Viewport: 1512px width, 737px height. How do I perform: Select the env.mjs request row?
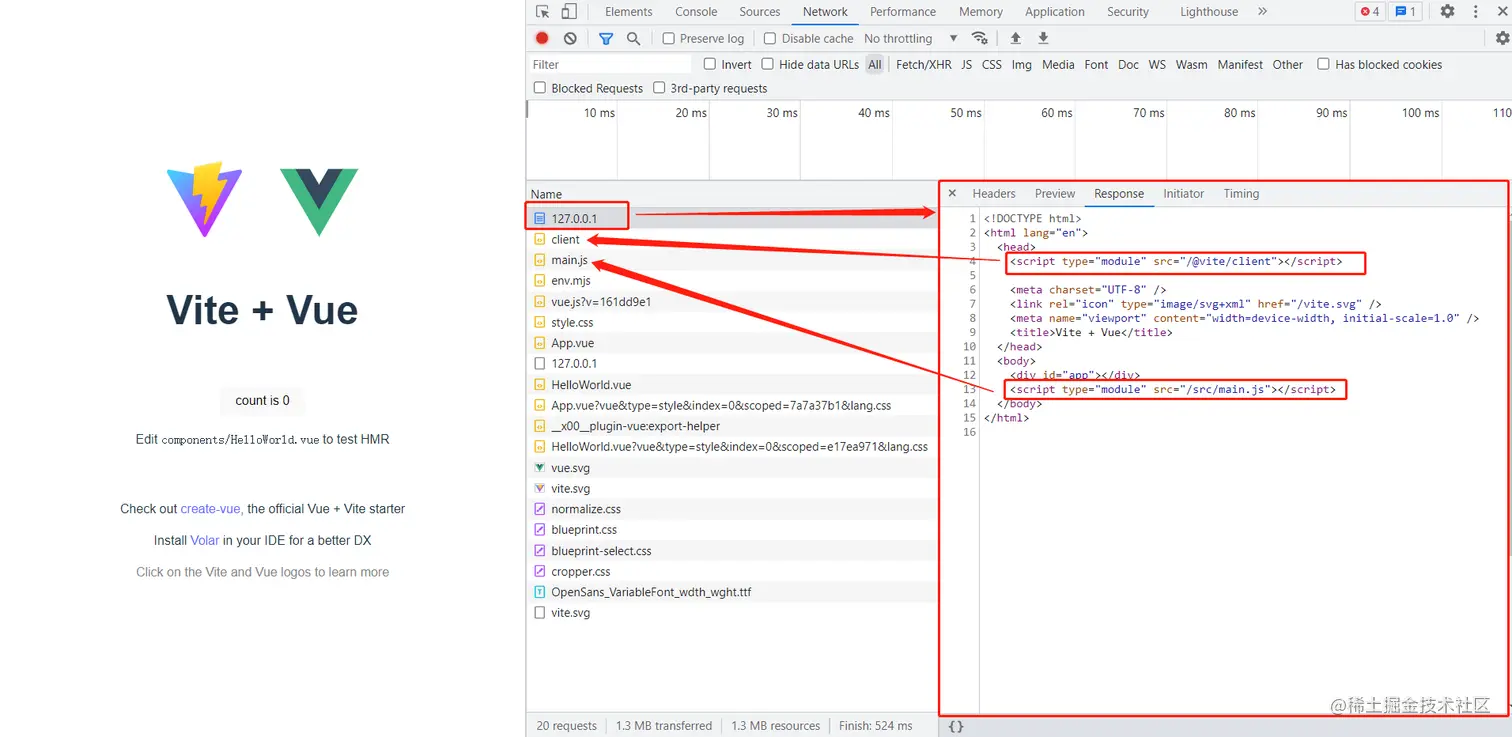point(732,281)
